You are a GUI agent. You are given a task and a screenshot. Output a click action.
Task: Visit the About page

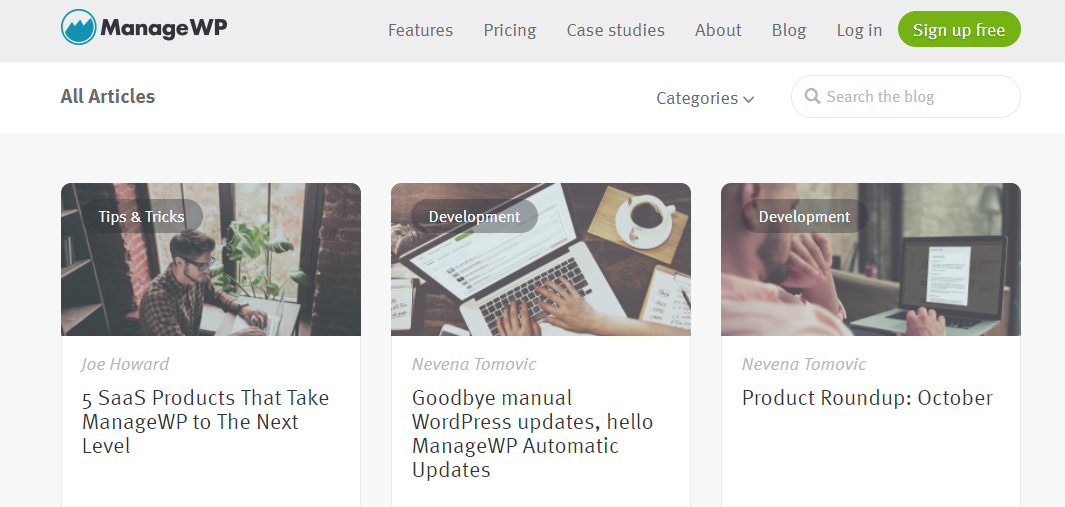(718, 30)
